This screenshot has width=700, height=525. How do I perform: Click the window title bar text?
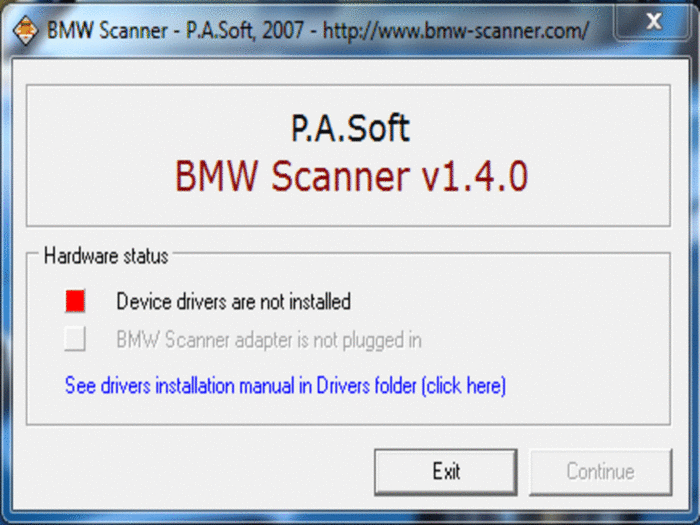(x=317, y=30)
